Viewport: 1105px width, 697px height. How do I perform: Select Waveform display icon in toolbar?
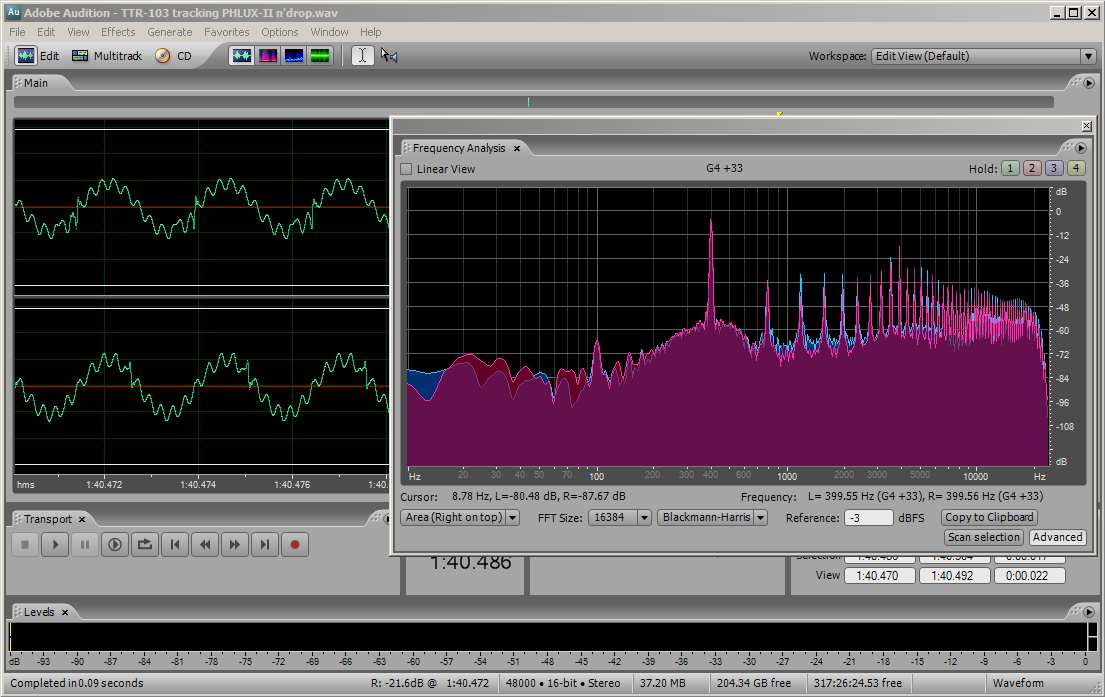[242, 56]
